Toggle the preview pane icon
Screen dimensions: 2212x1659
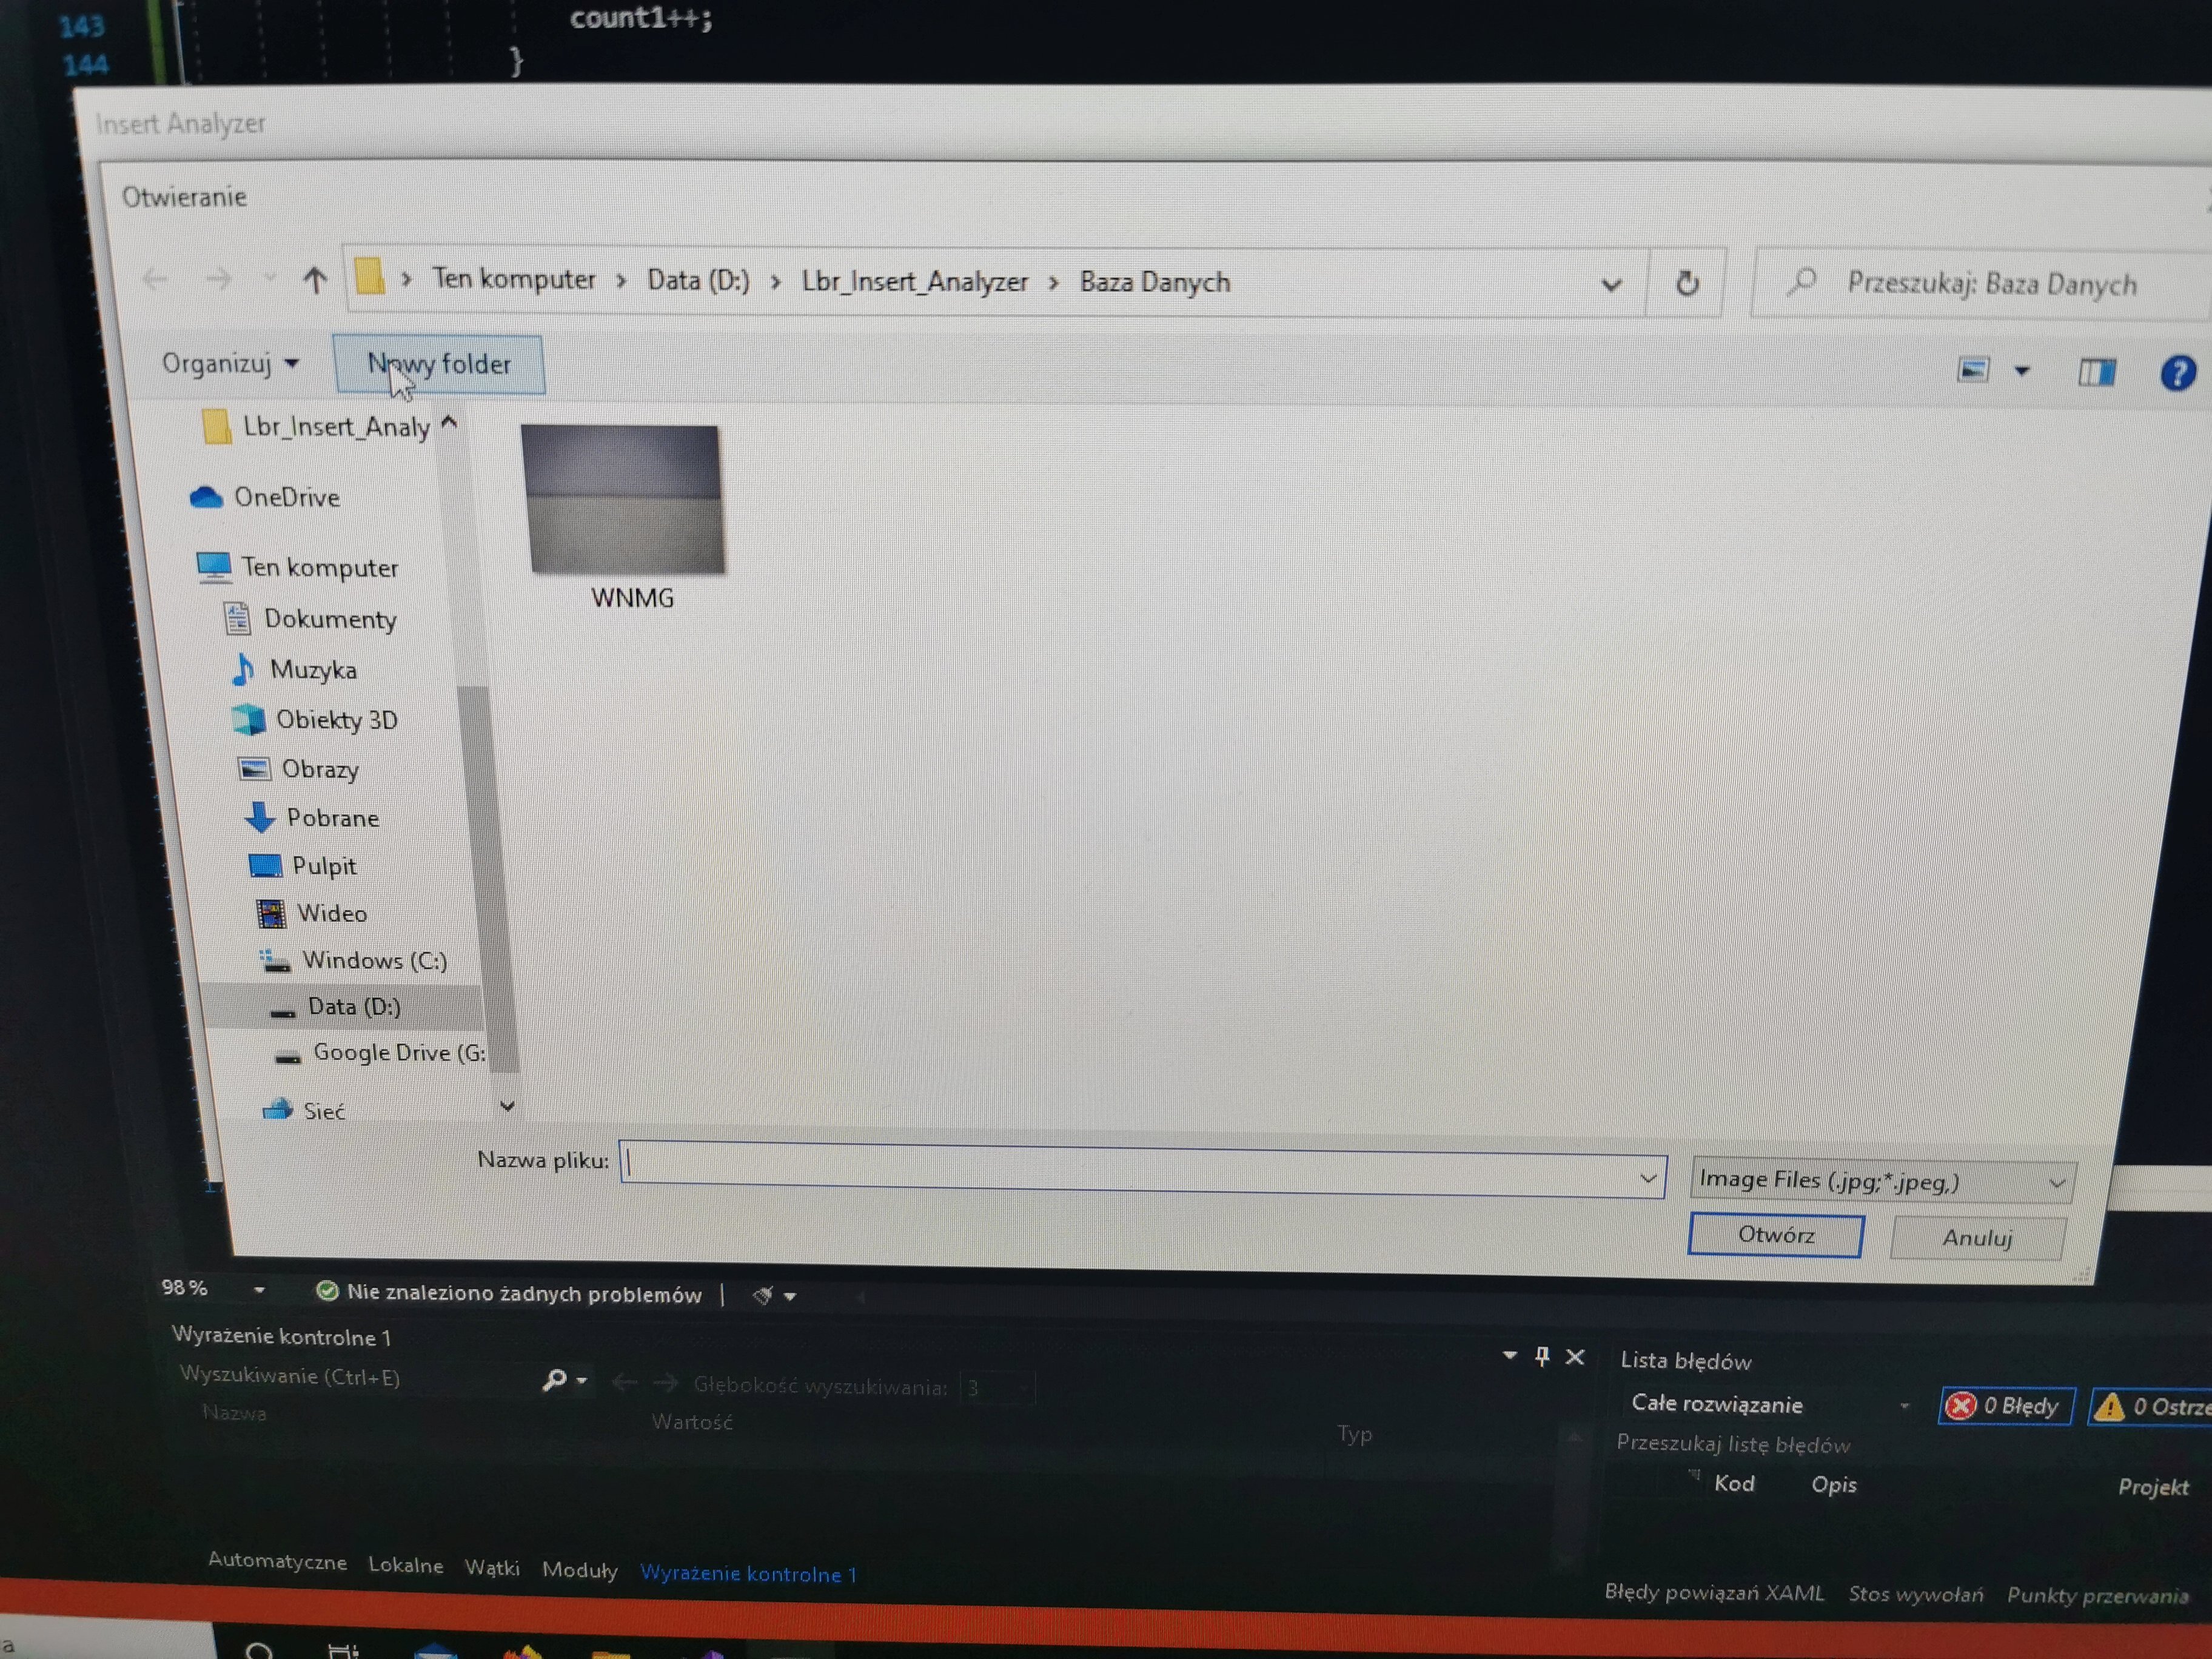(2096, 372)
